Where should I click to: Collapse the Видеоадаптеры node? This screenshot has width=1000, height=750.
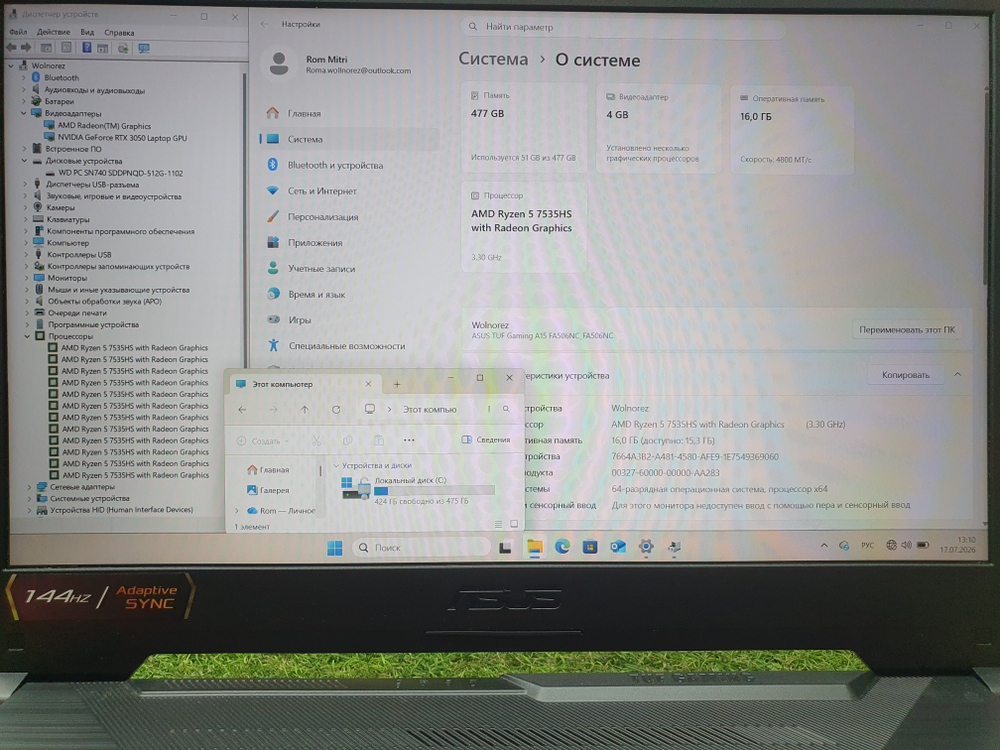click(24, 114)
